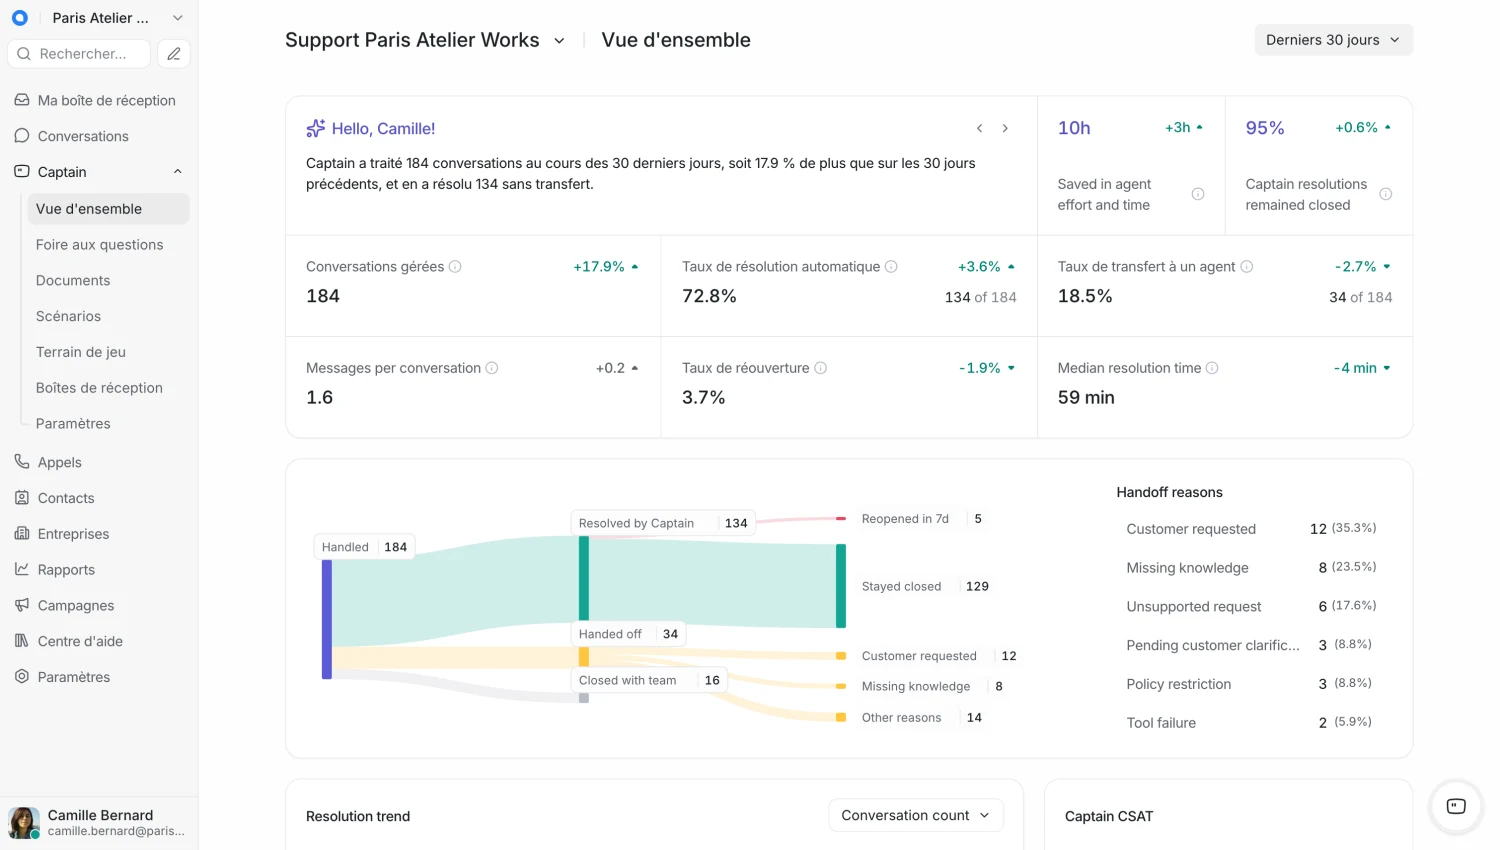Screen dimensions: 1500x850
Task: Click info icon beside Taux de réouverture
Action: point(821,368)
